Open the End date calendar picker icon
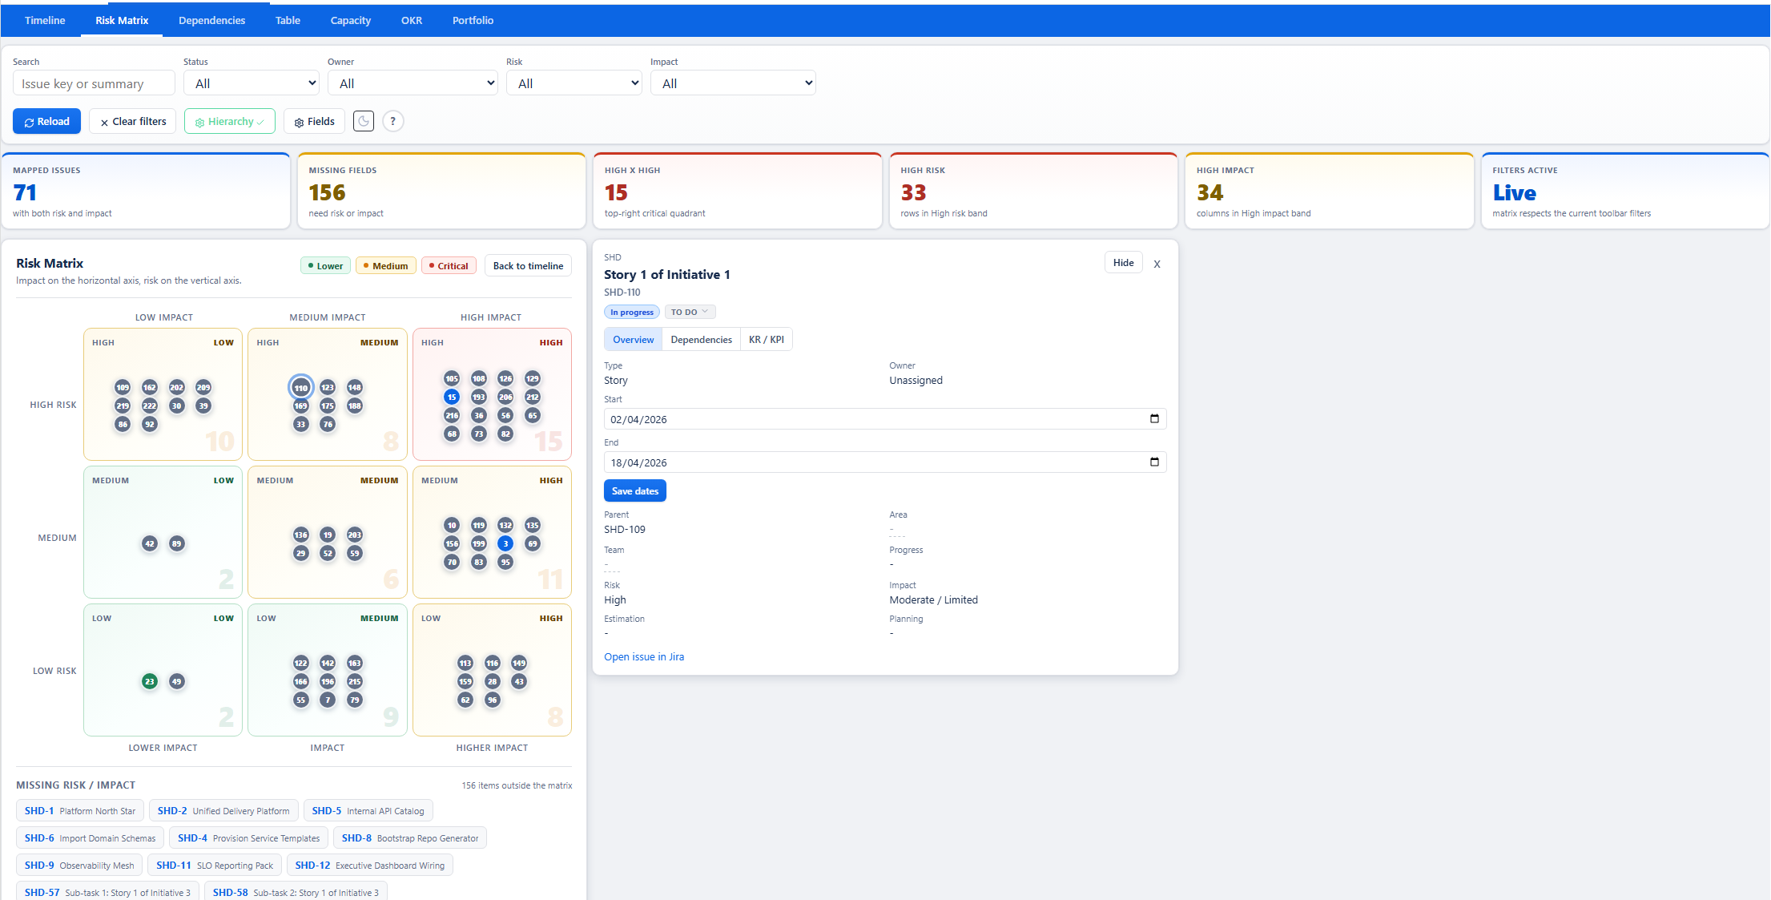Screen dimensions: 1771x900 1154,462
